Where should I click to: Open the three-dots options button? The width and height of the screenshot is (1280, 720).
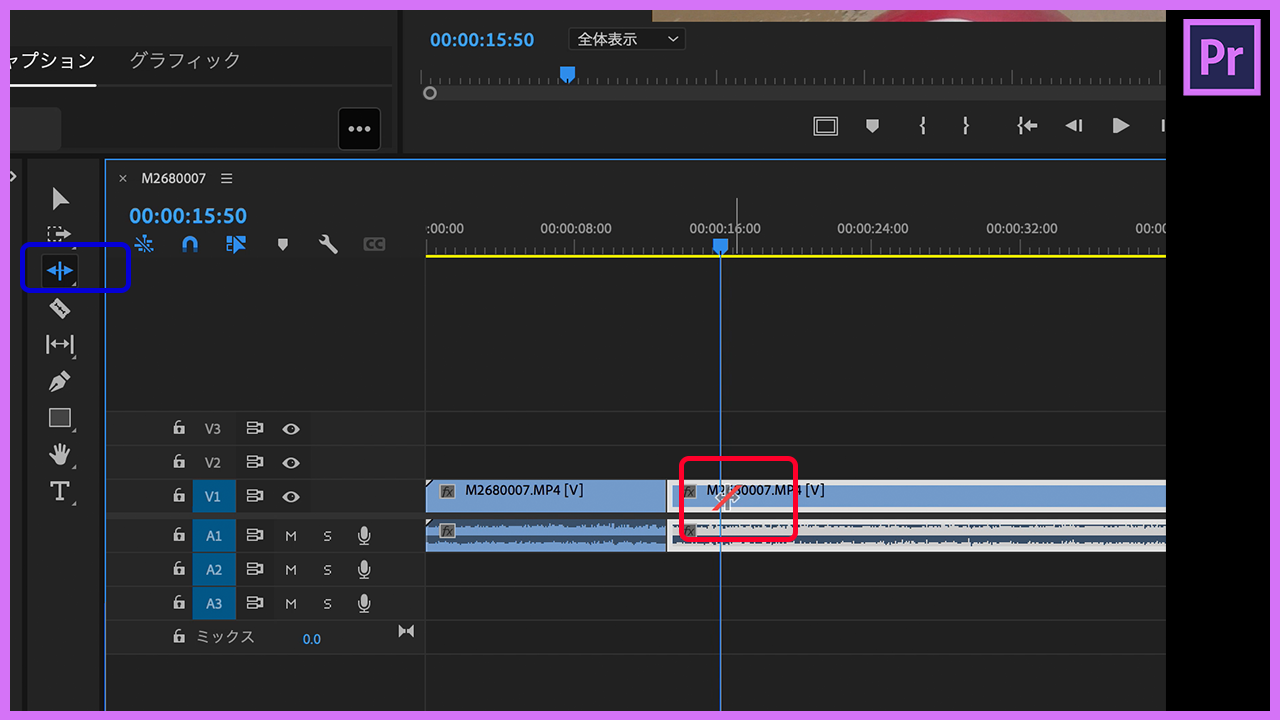(x=359, y=129)
